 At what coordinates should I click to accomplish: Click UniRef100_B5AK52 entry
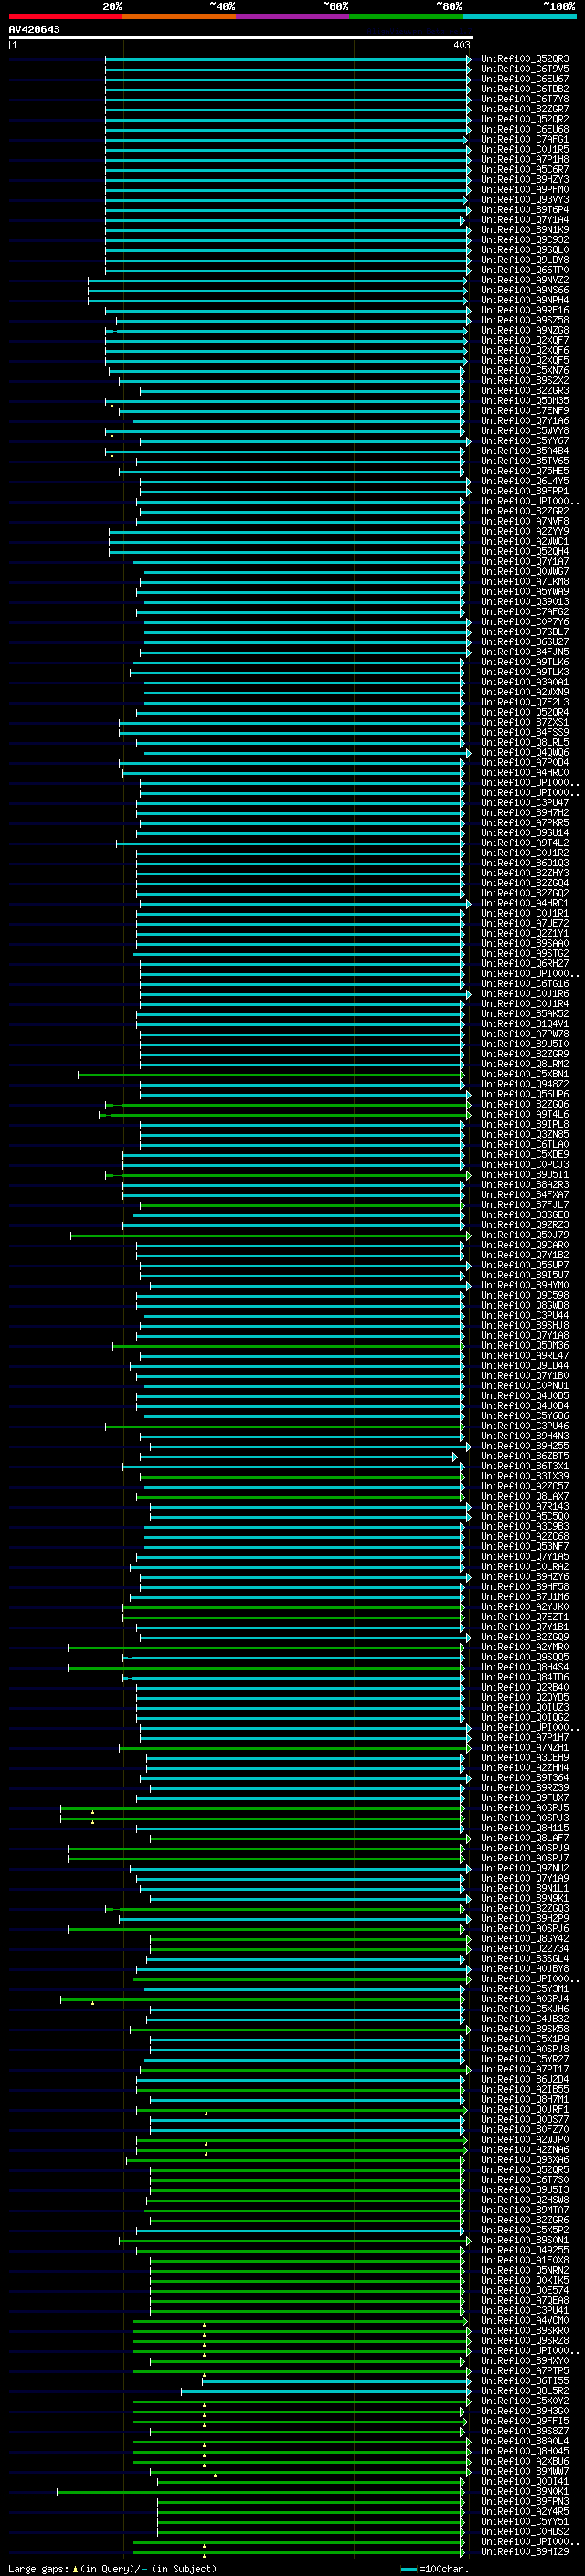point(524,1014)
